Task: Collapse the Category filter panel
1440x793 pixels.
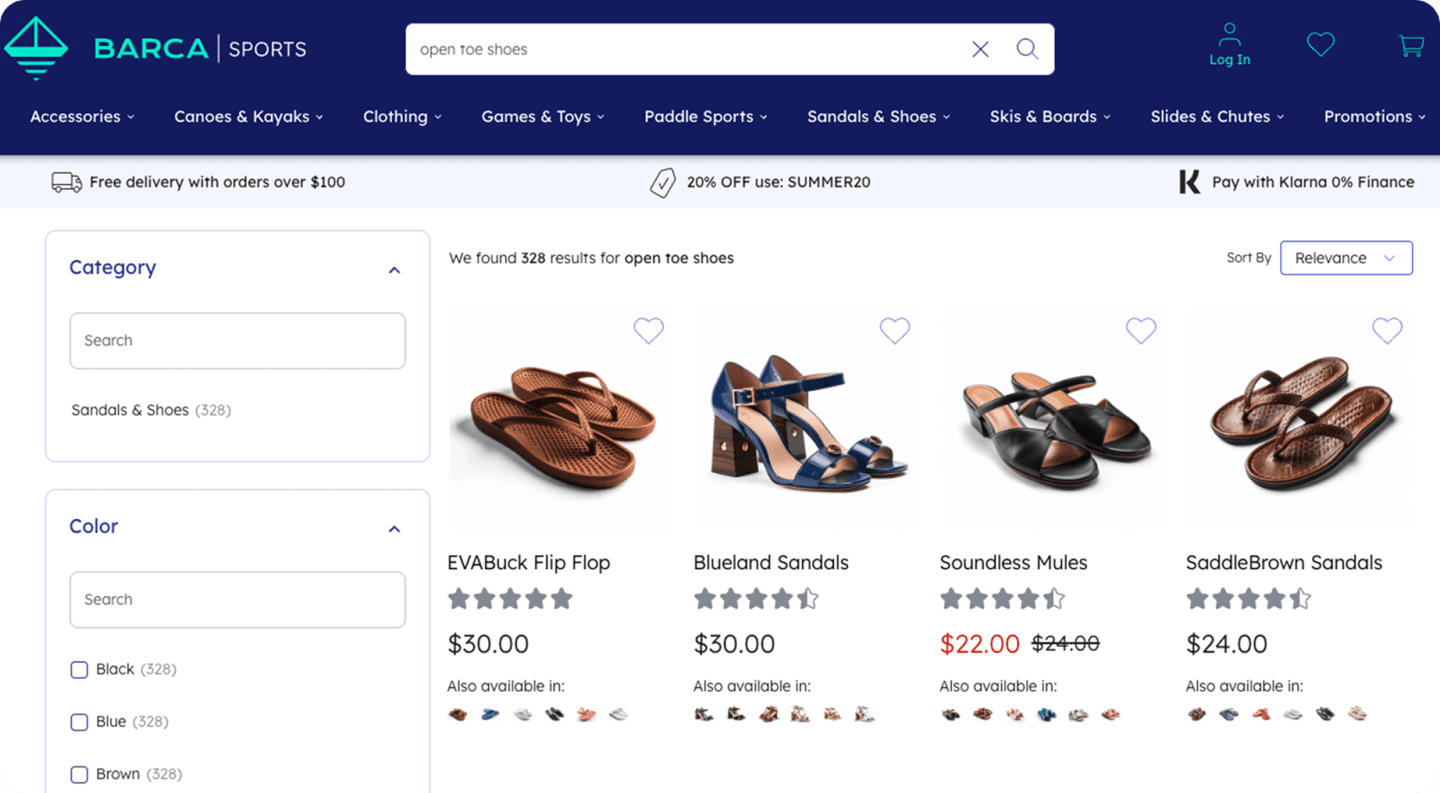Action: [x=394, y=270]
